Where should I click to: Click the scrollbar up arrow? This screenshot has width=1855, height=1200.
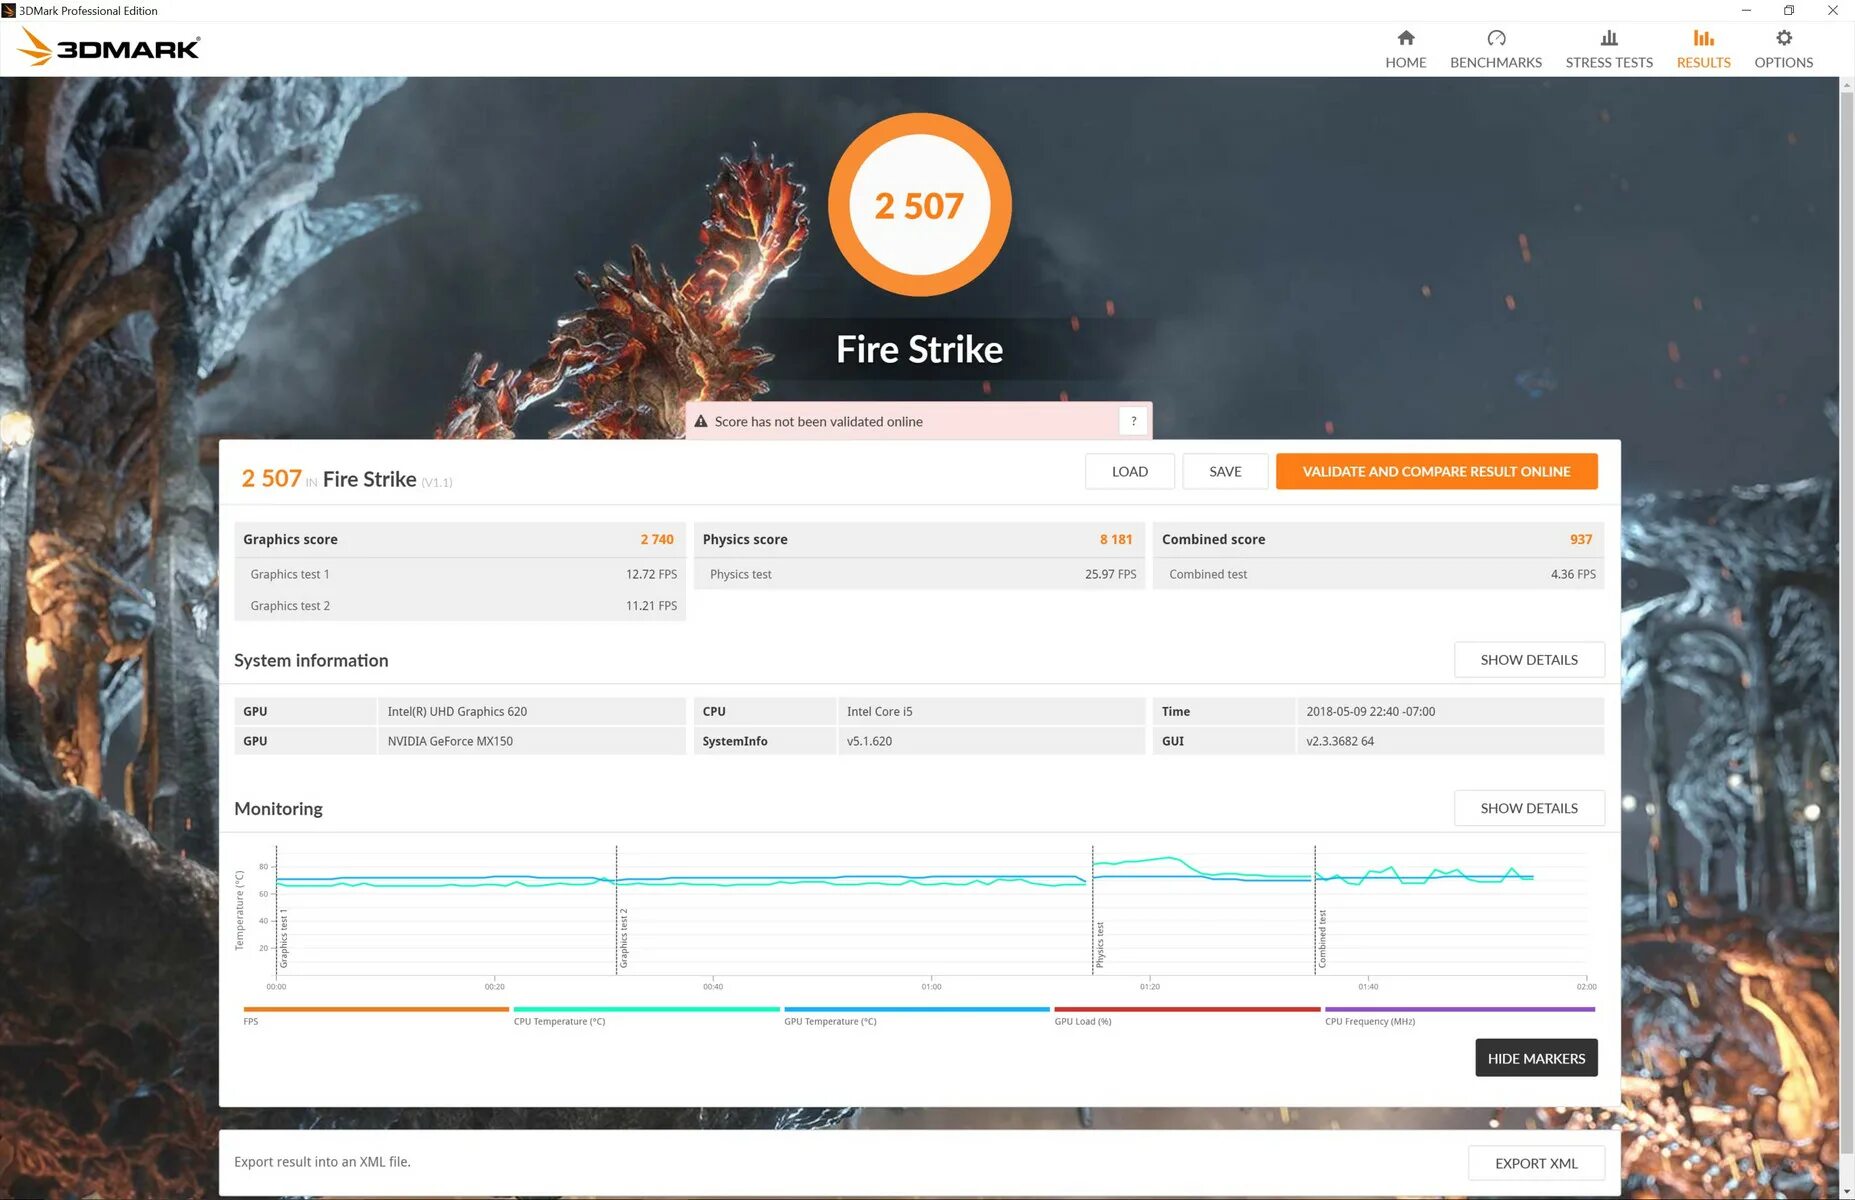click(1847, 85)
